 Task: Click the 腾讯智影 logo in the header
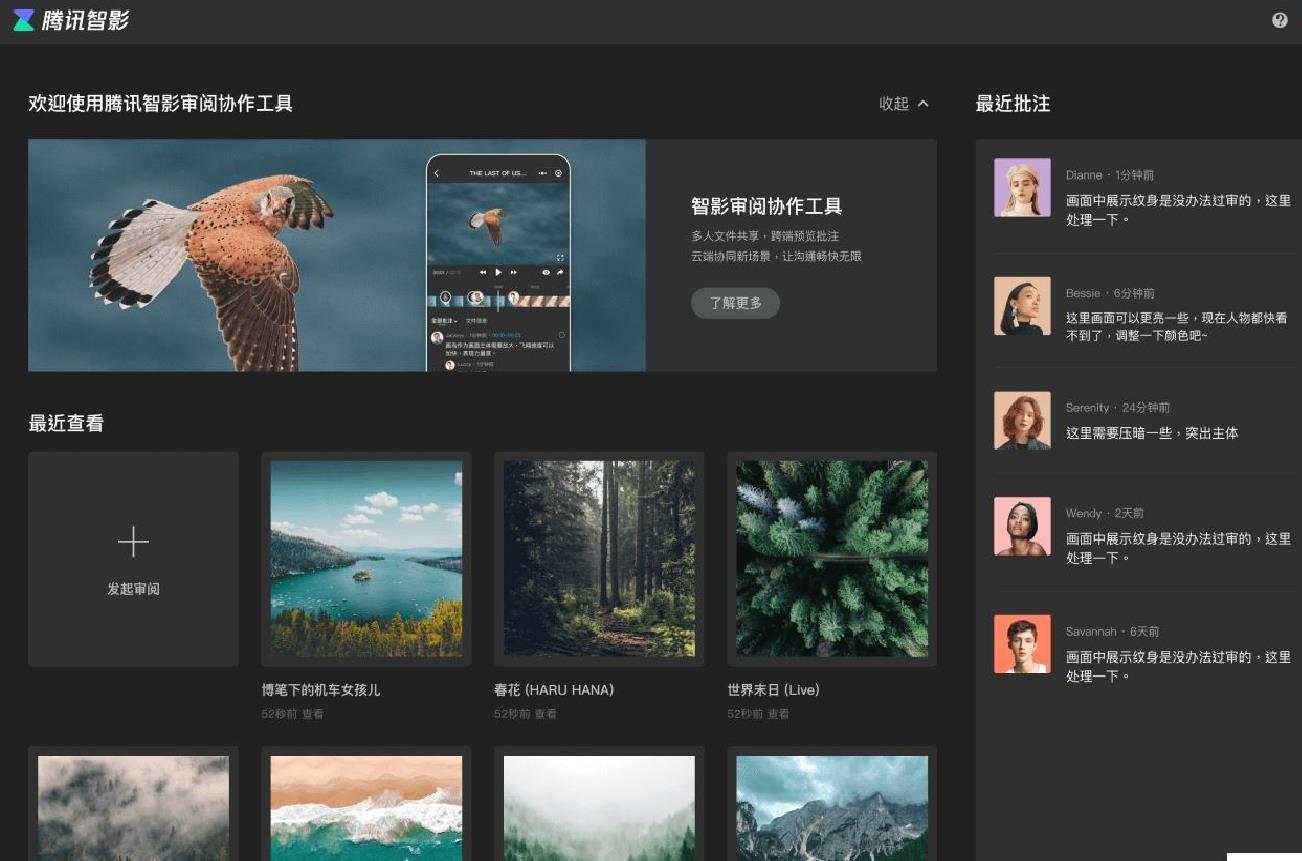pos(70,20)
